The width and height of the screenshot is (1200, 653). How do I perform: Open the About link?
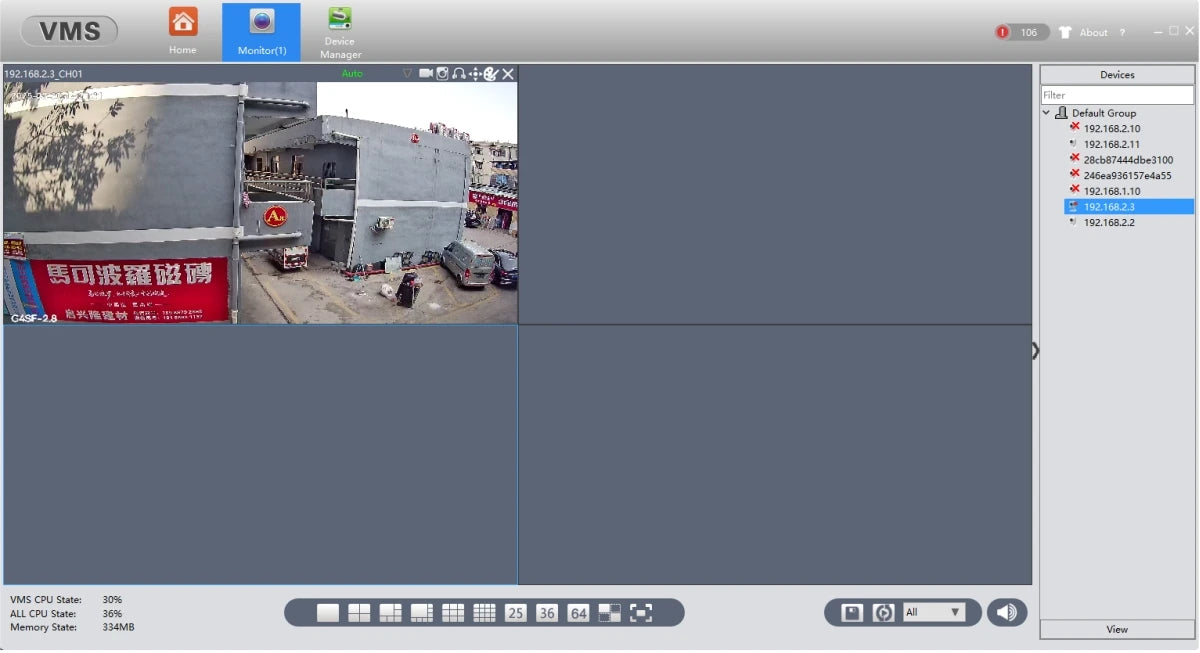1093,32
